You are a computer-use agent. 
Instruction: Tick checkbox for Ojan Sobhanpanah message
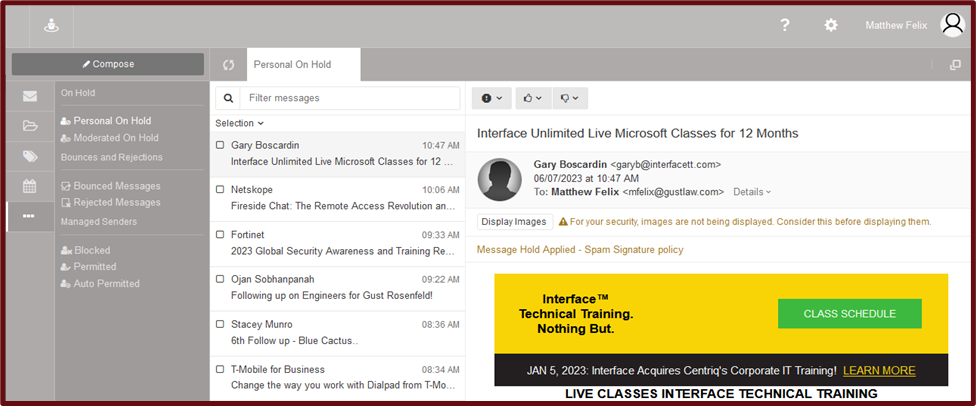(220, 280)
